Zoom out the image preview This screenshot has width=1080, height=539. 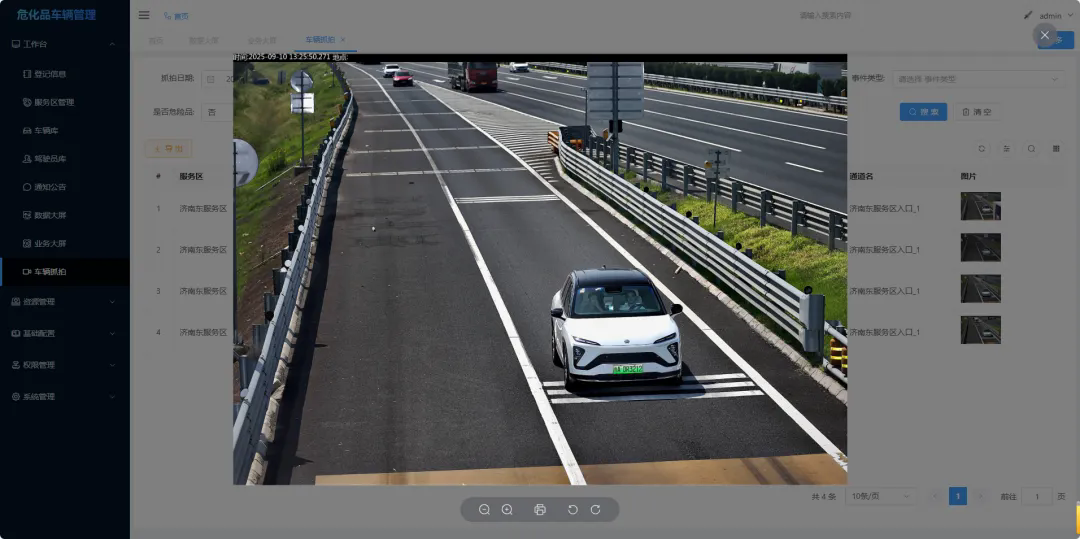pyautogui.click(x=484, y=510)
